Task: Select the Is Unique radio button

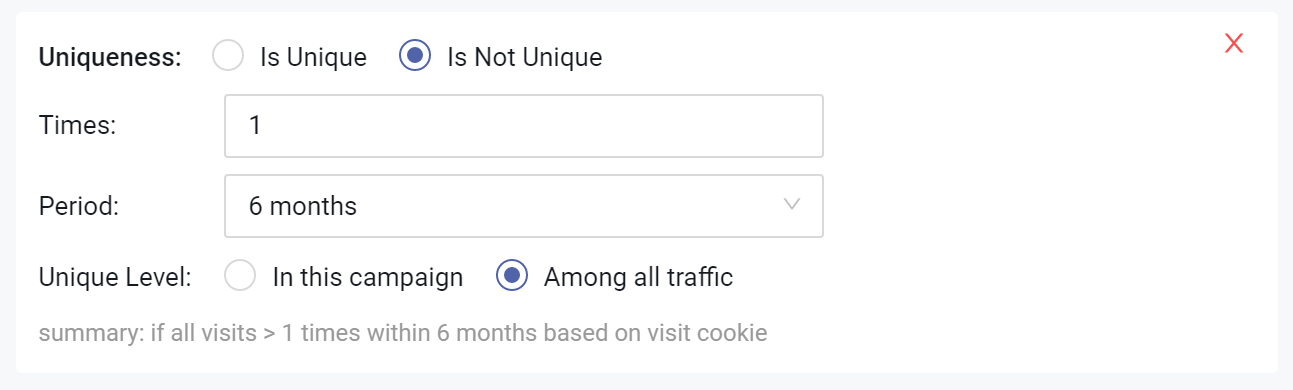Action: pos(228,57)
